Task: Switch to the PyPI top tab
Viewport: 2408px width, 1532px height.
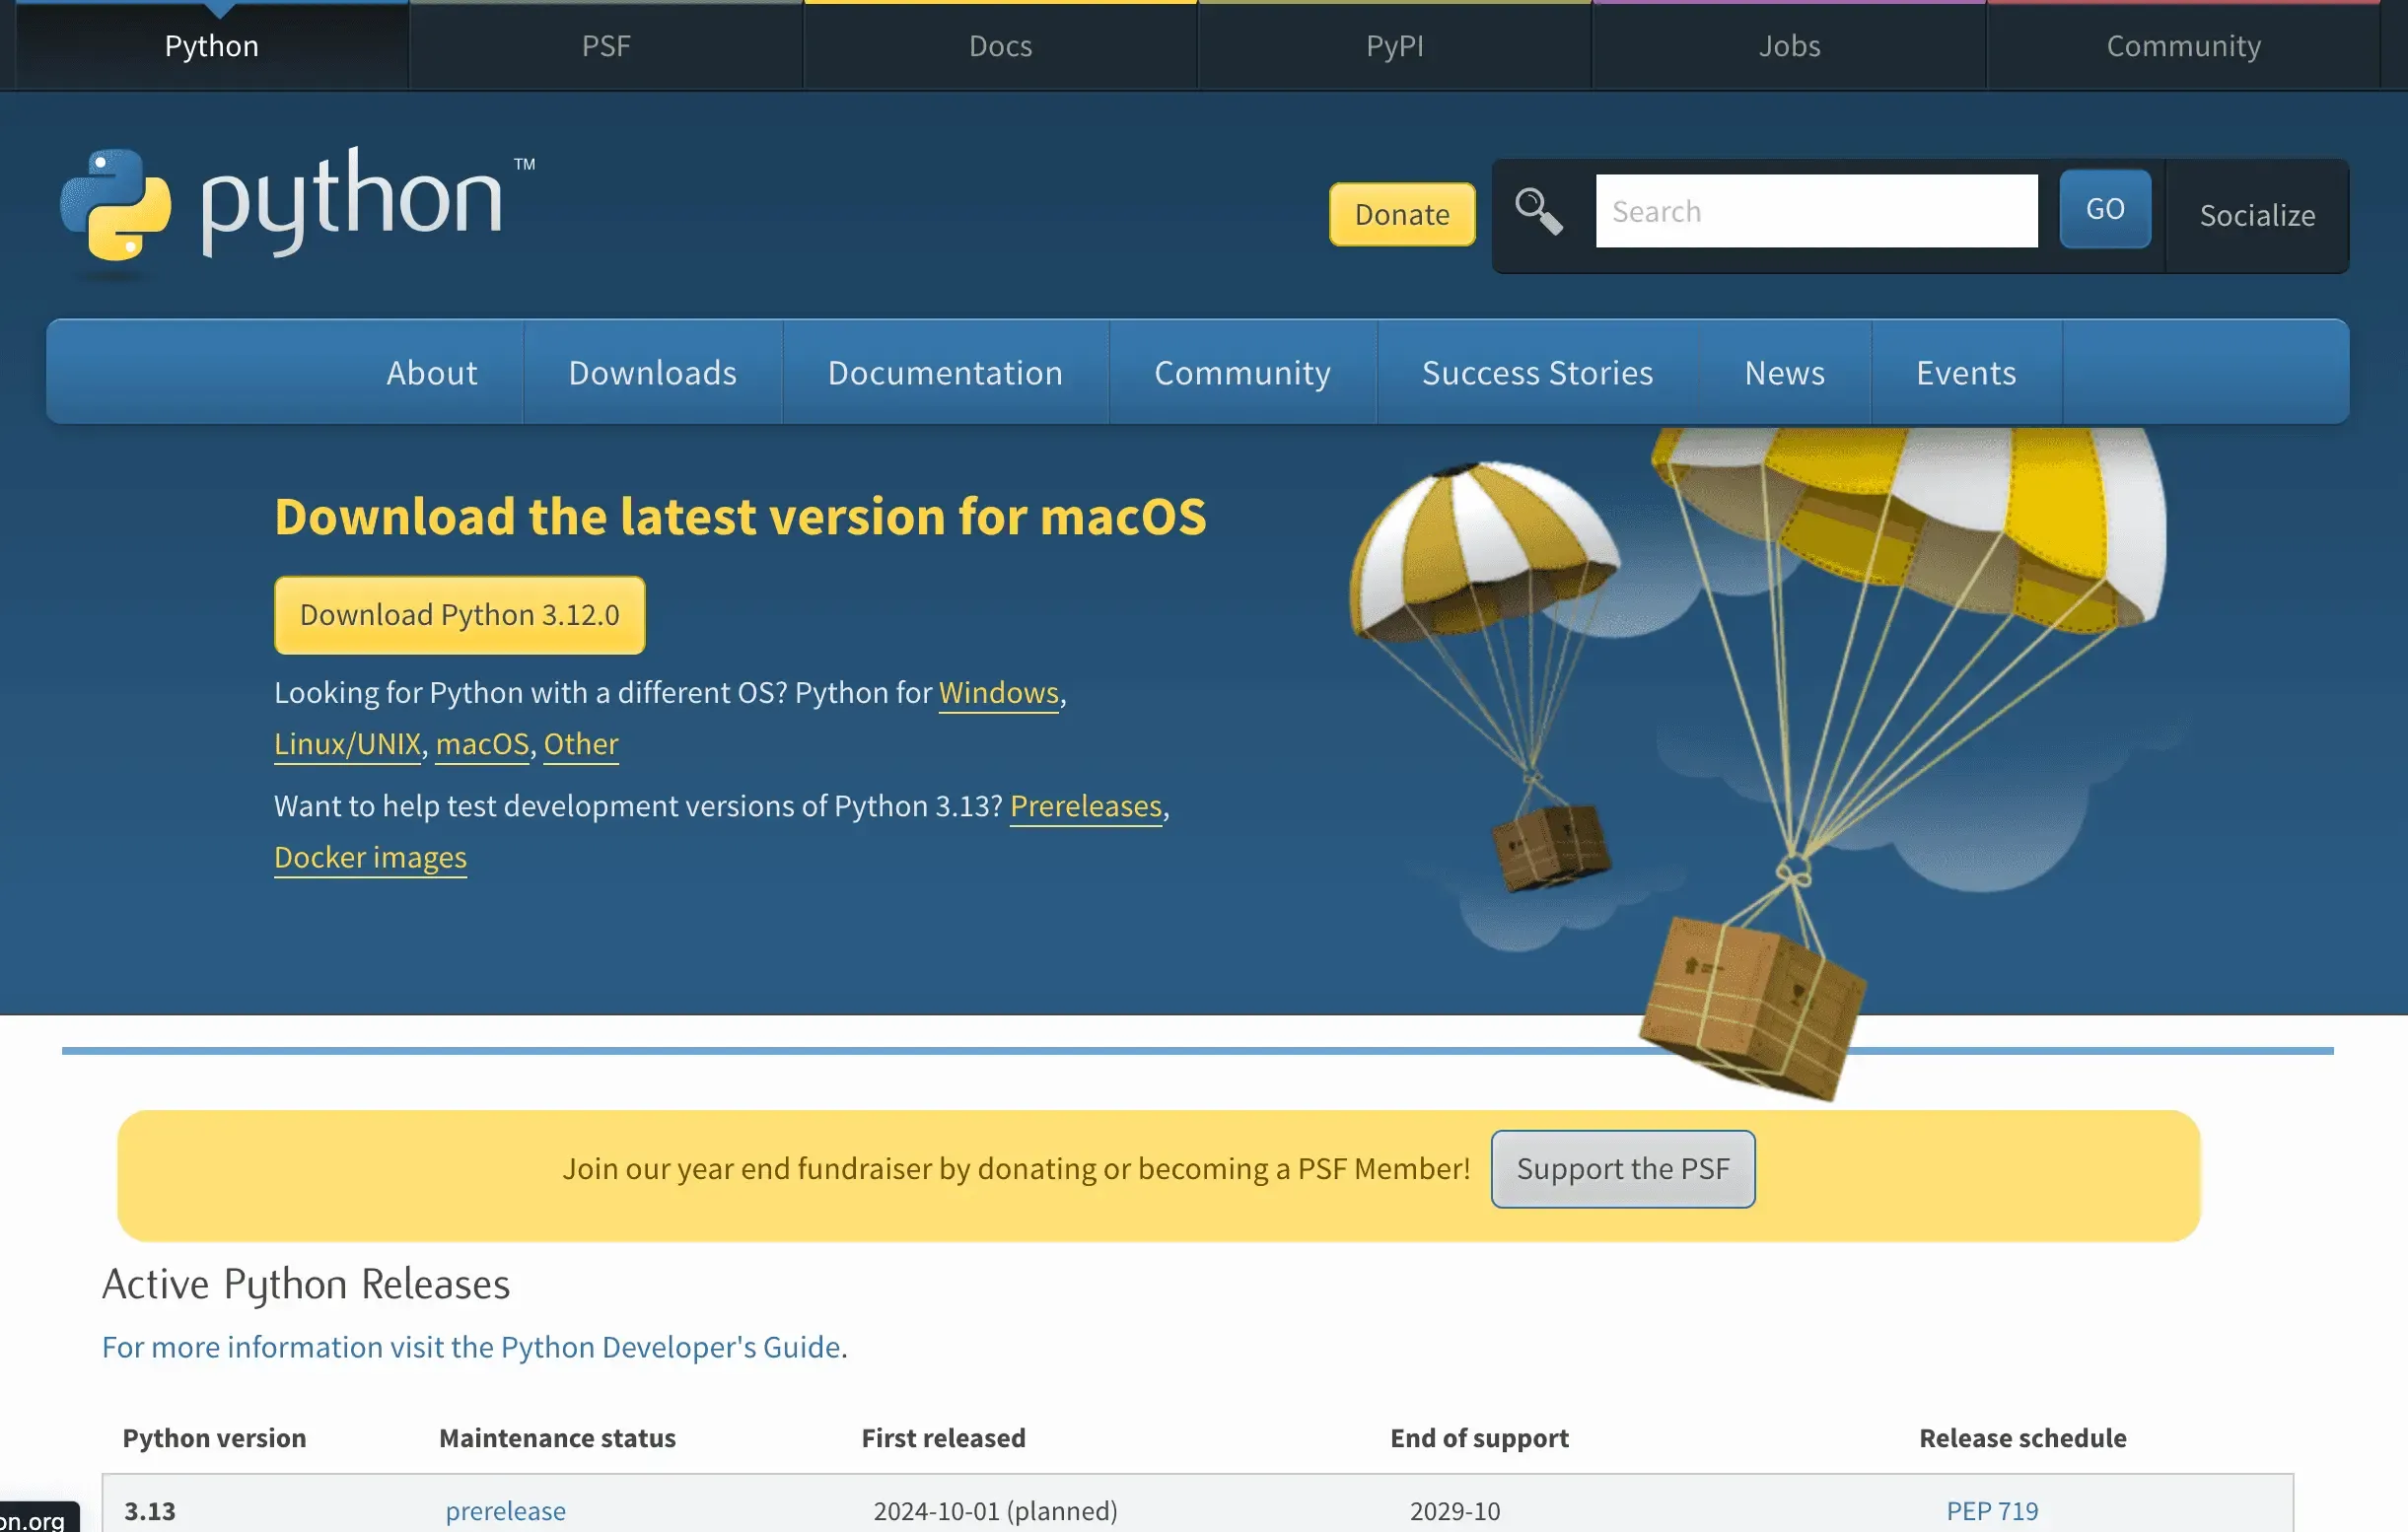Action: [1394, 46]
